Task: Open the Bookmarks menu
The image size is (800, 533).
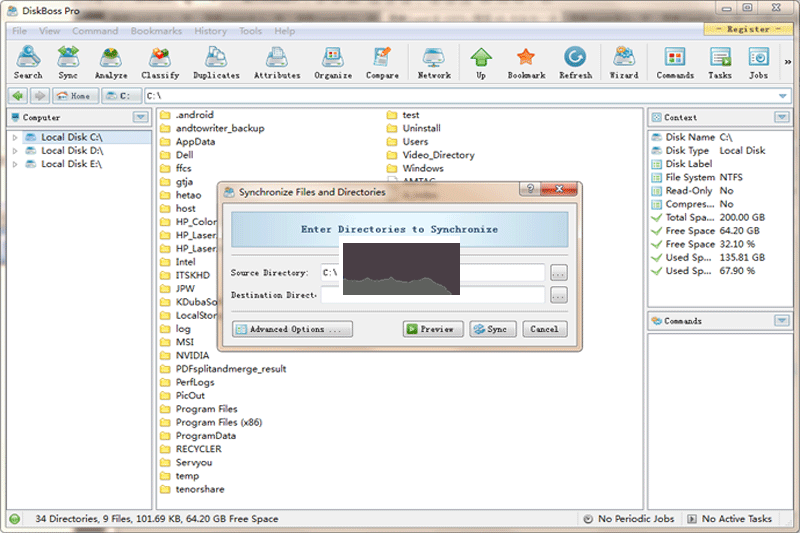Action: tap(156, 31)
